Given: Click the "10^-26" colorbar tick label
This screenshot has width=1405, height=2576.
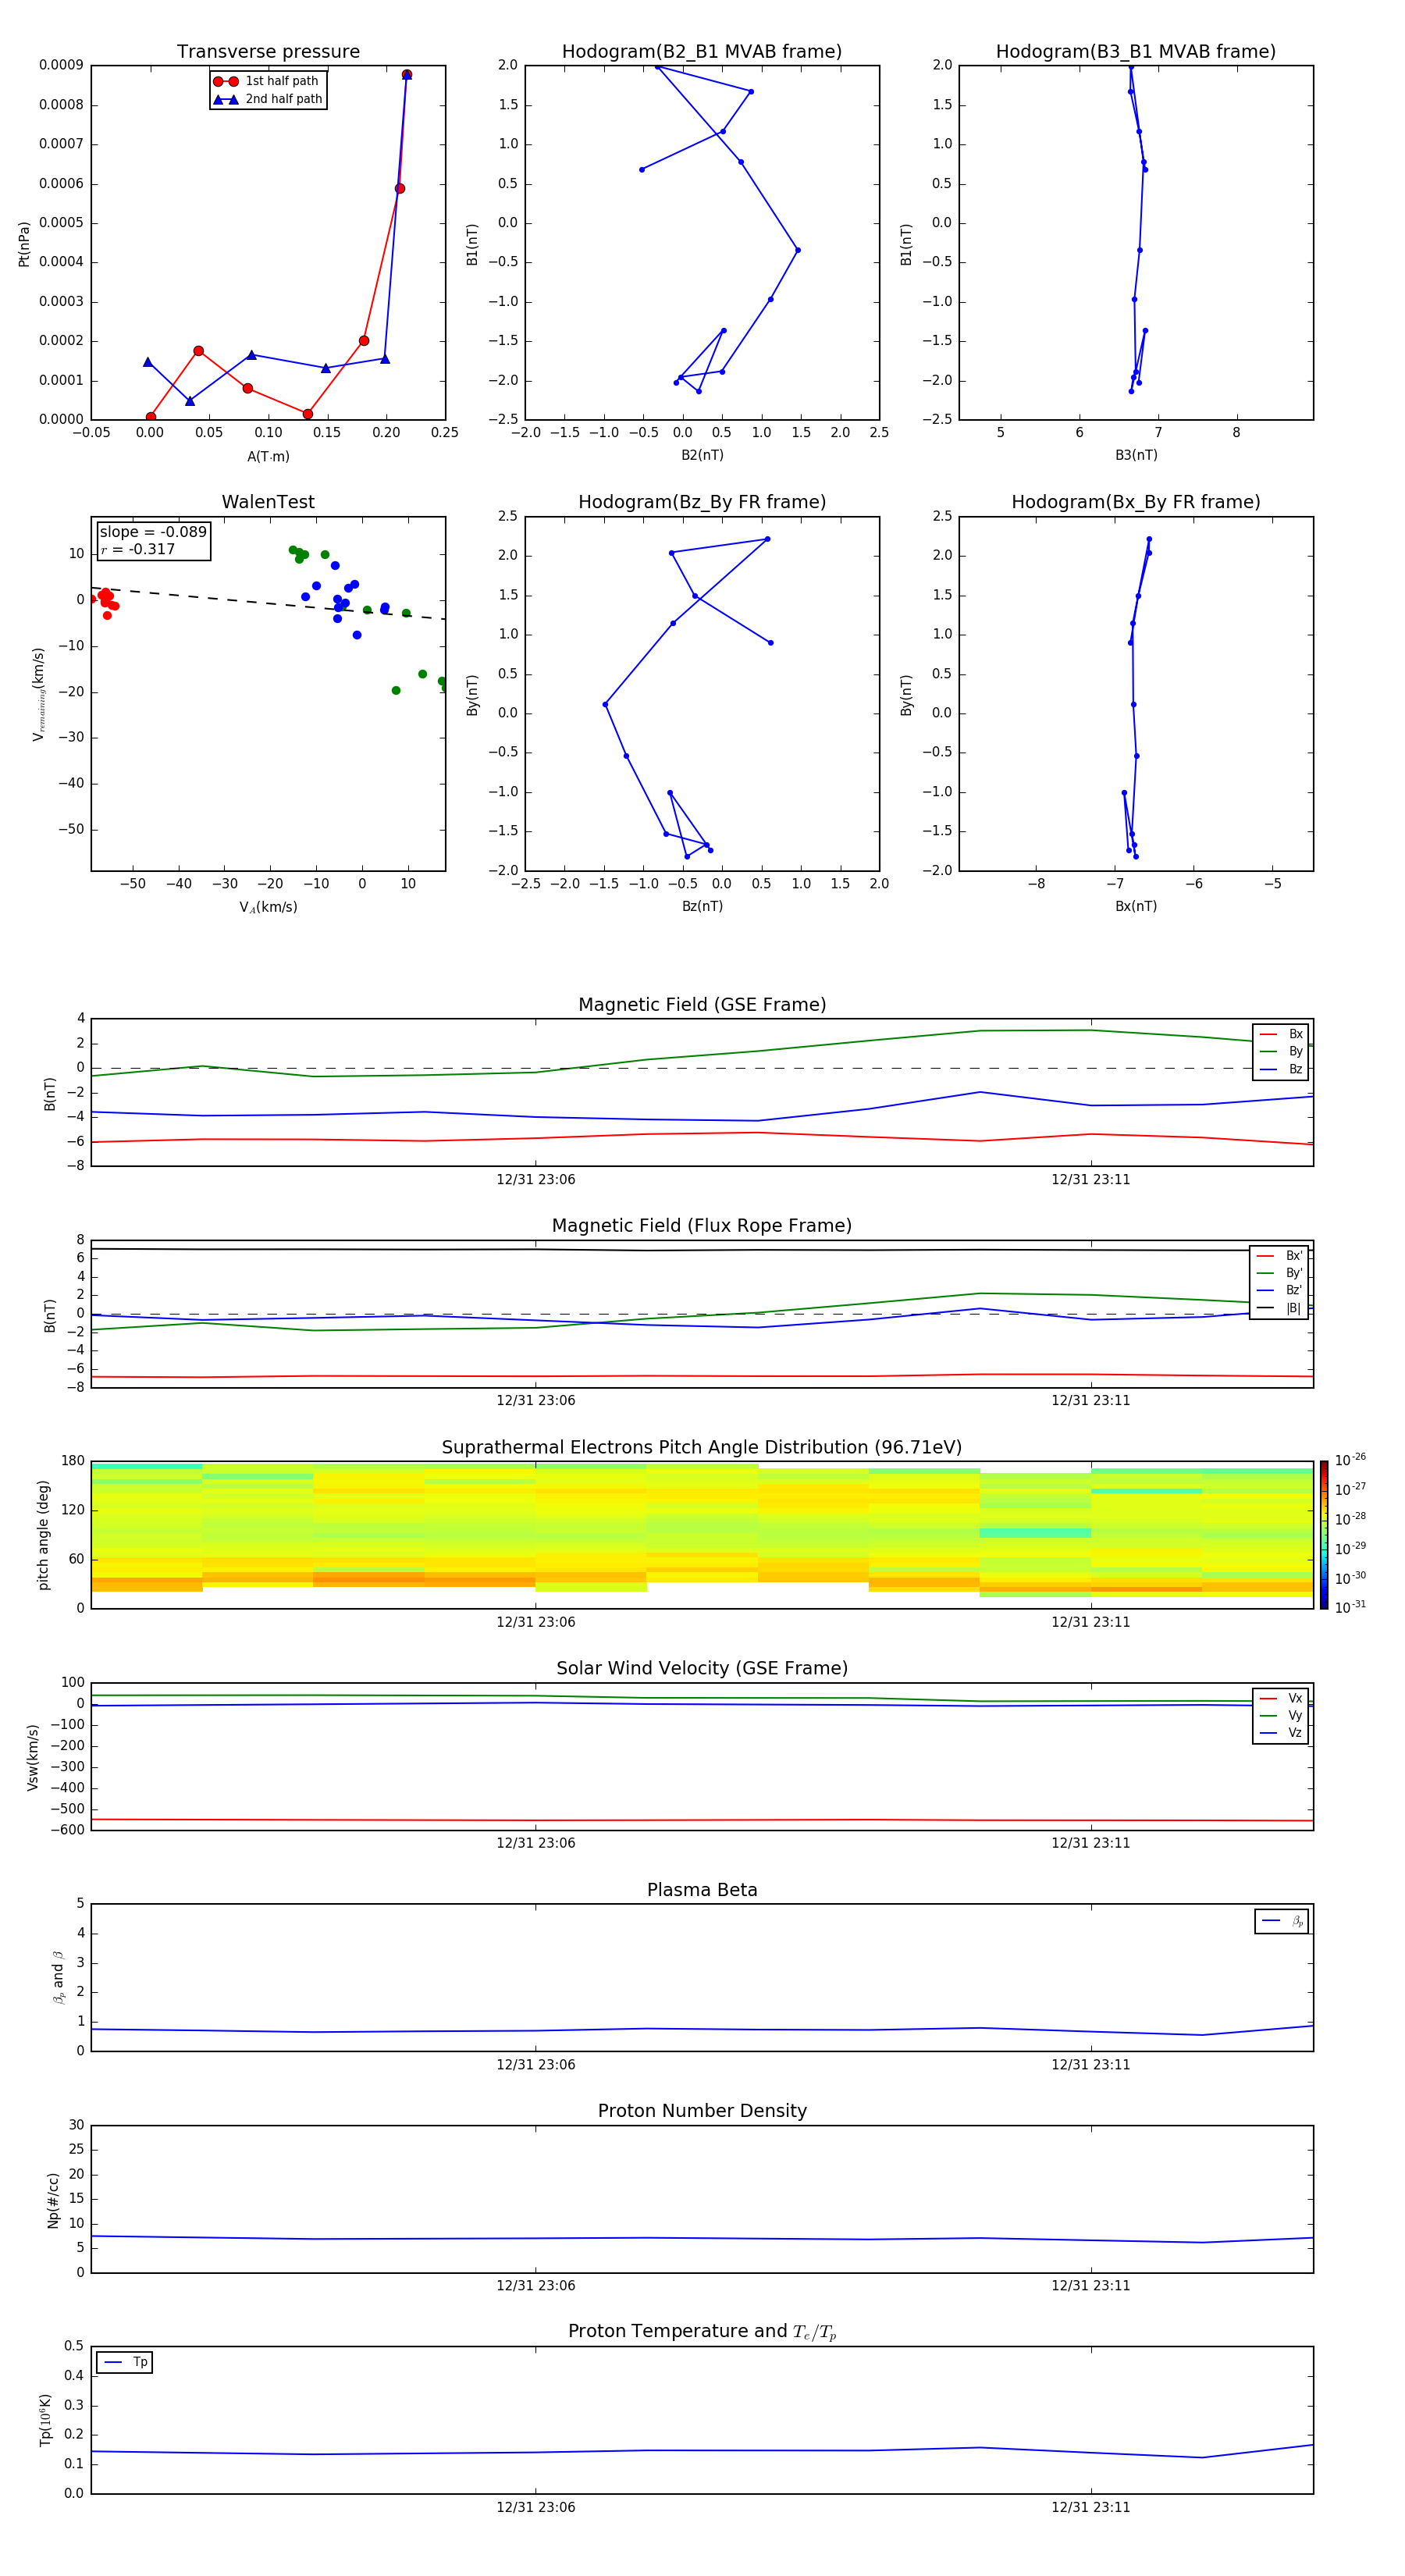Looking at the screenshot, I should click(1350, 1460).
